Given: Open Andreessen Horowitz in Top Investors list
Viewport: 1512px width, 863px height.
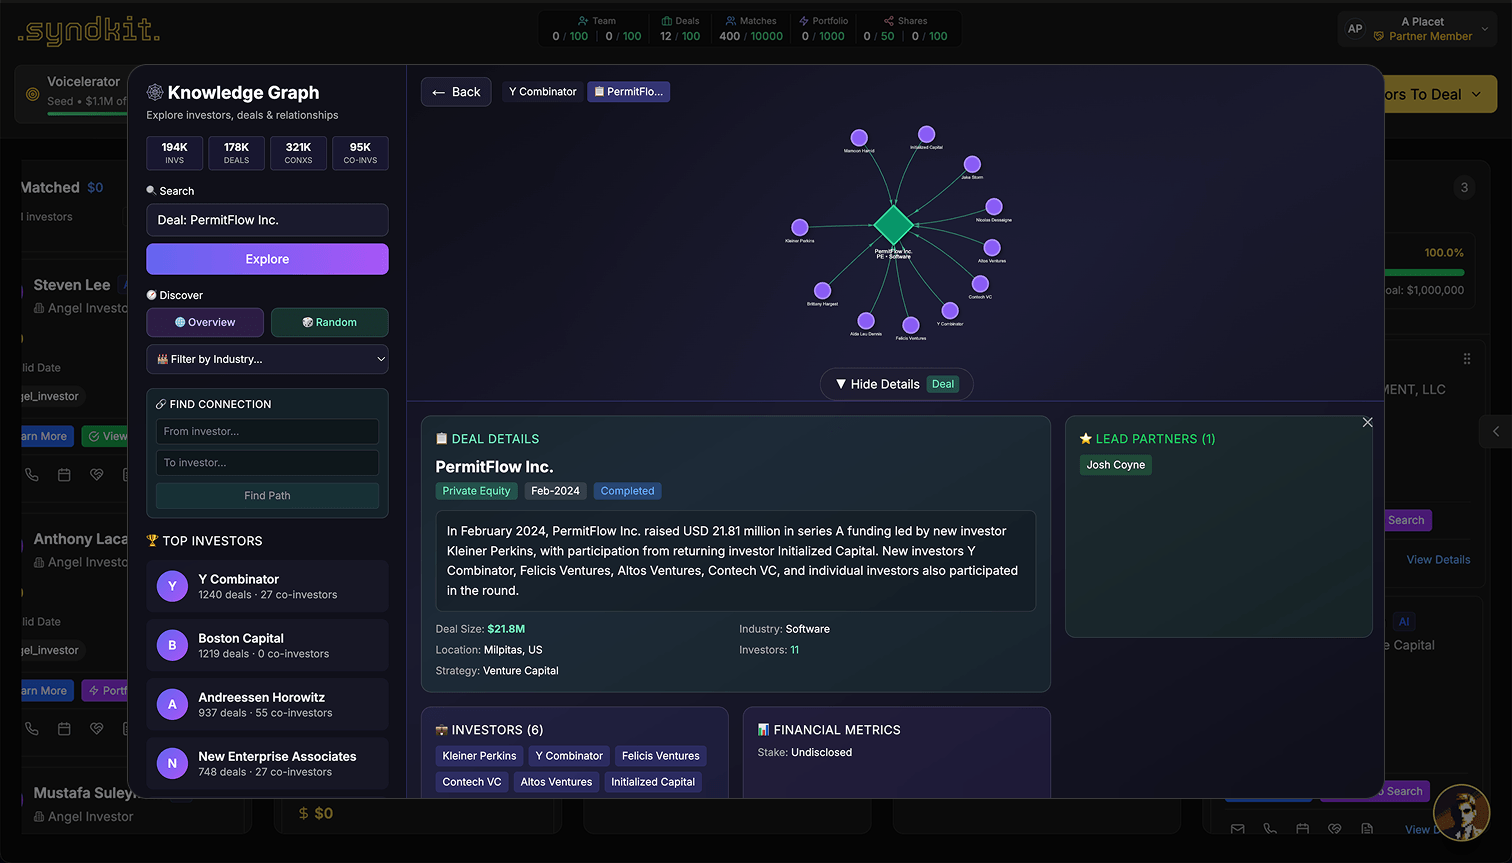Looking at the screenshot, I should pos(267,704).
